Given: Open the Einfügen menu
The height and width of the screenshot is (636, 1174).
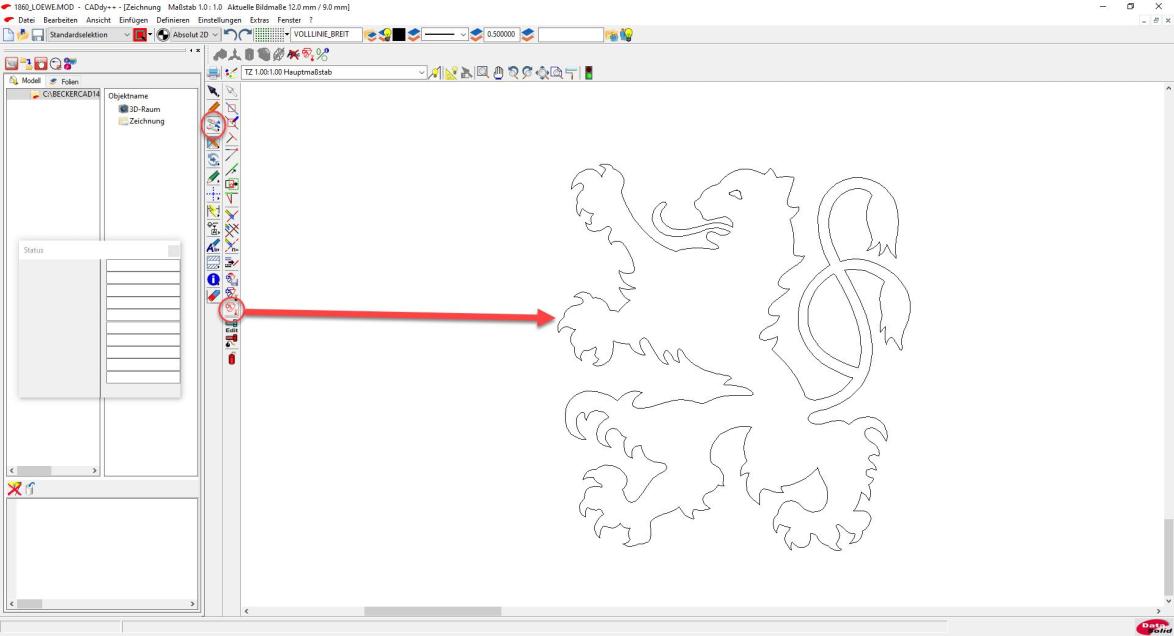Looking at the screenshot, I should 133,20.
